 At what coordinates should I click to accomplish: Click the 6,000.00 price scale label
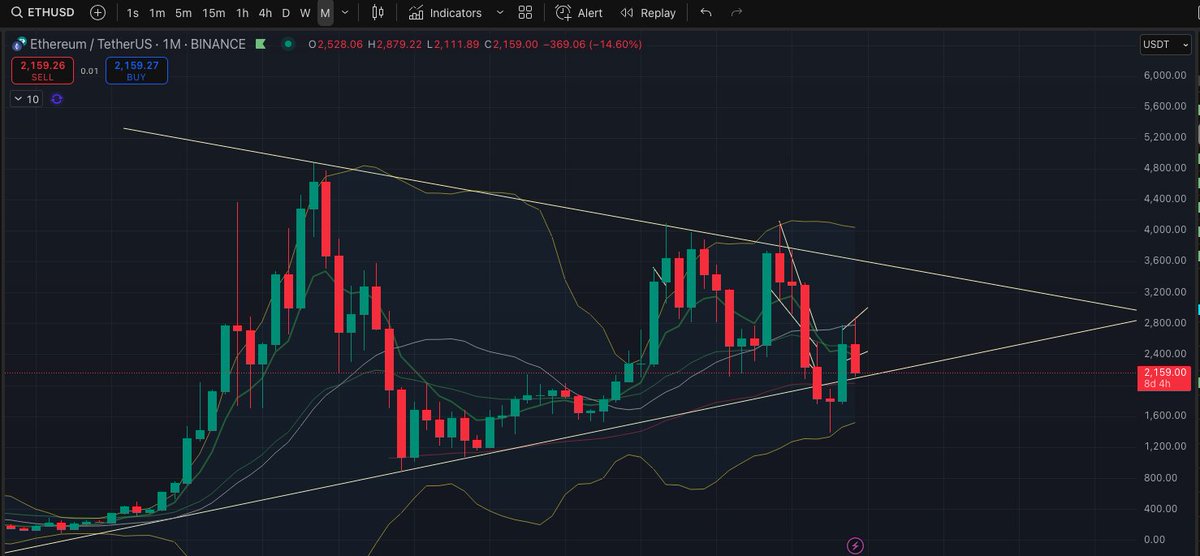coord(1164,75)
